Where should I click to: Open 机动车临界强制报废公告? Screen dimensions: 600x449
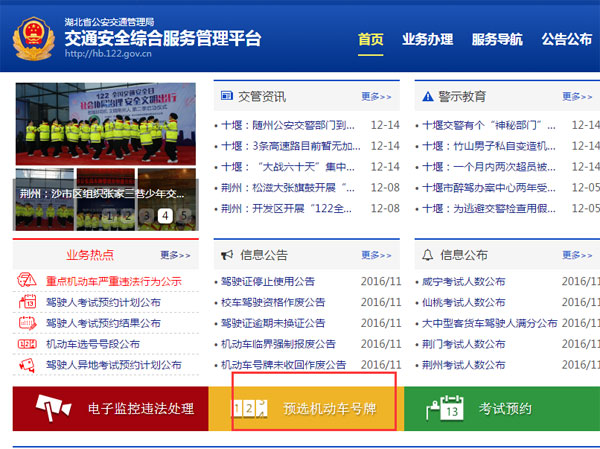click(x=278, y=344)
